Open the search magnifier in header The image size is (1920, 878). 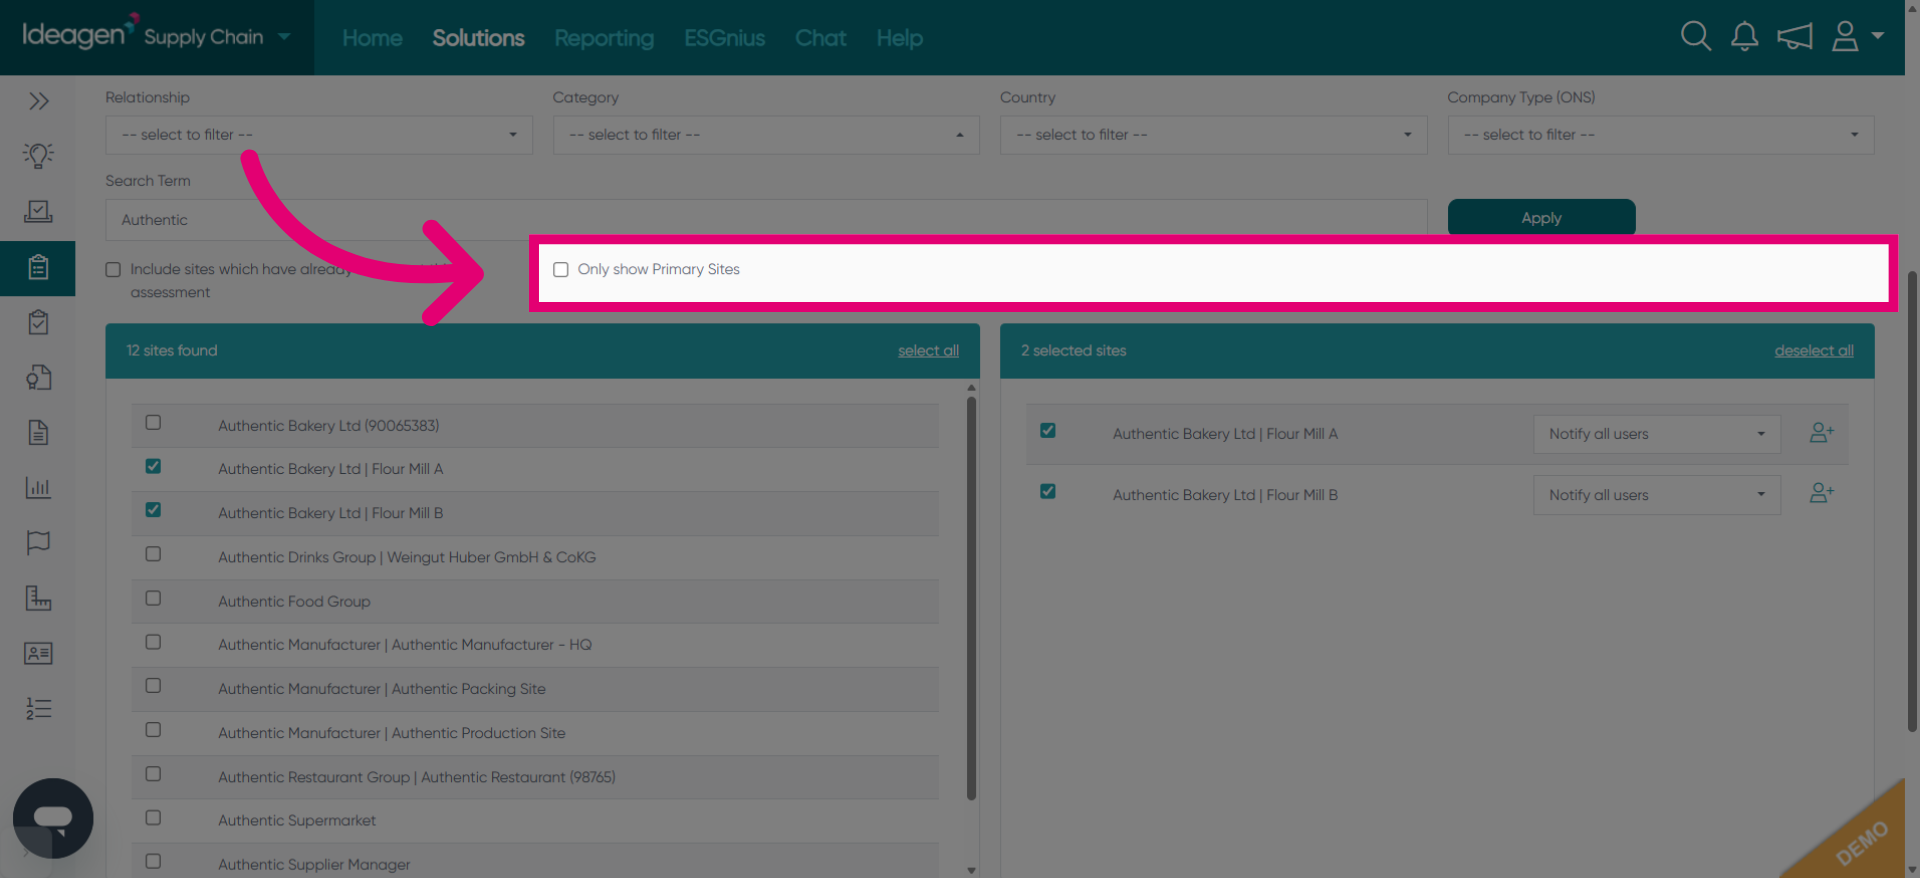tap(1695, 37)
